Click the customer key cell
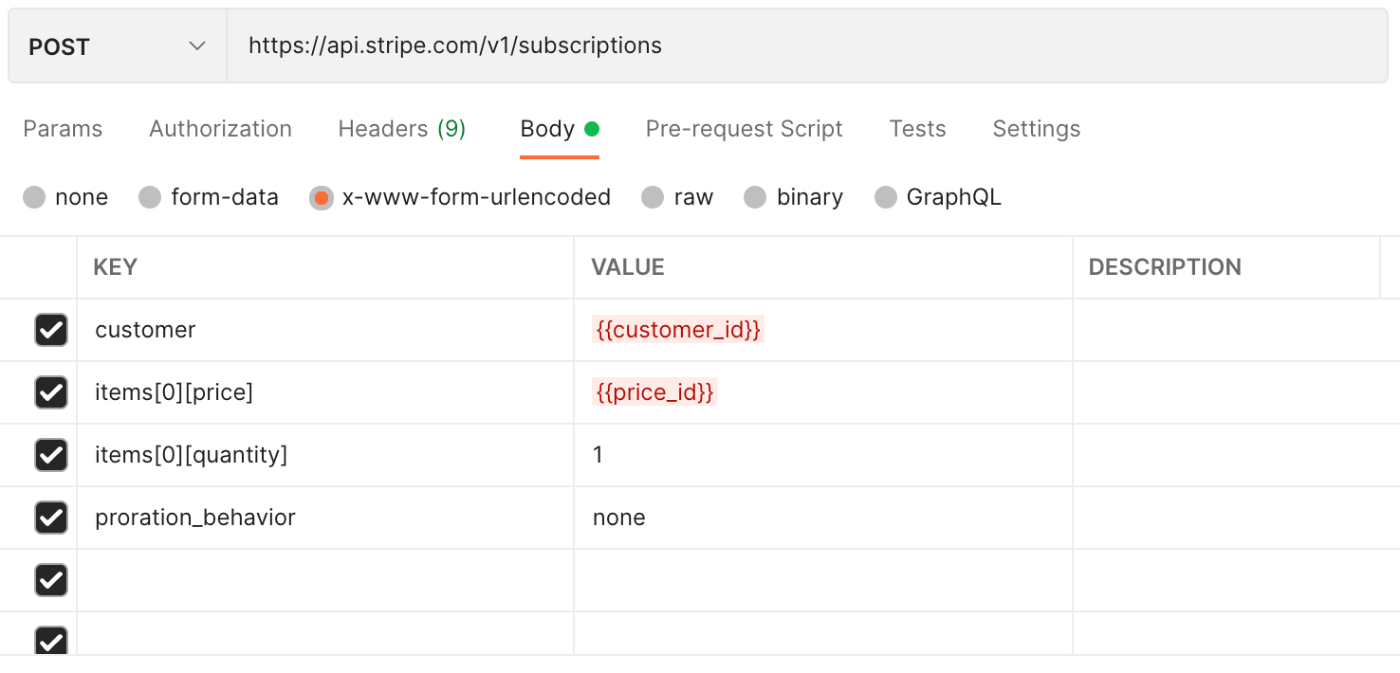The width and height of the screenshot is (1400, 673). (325, 330)
